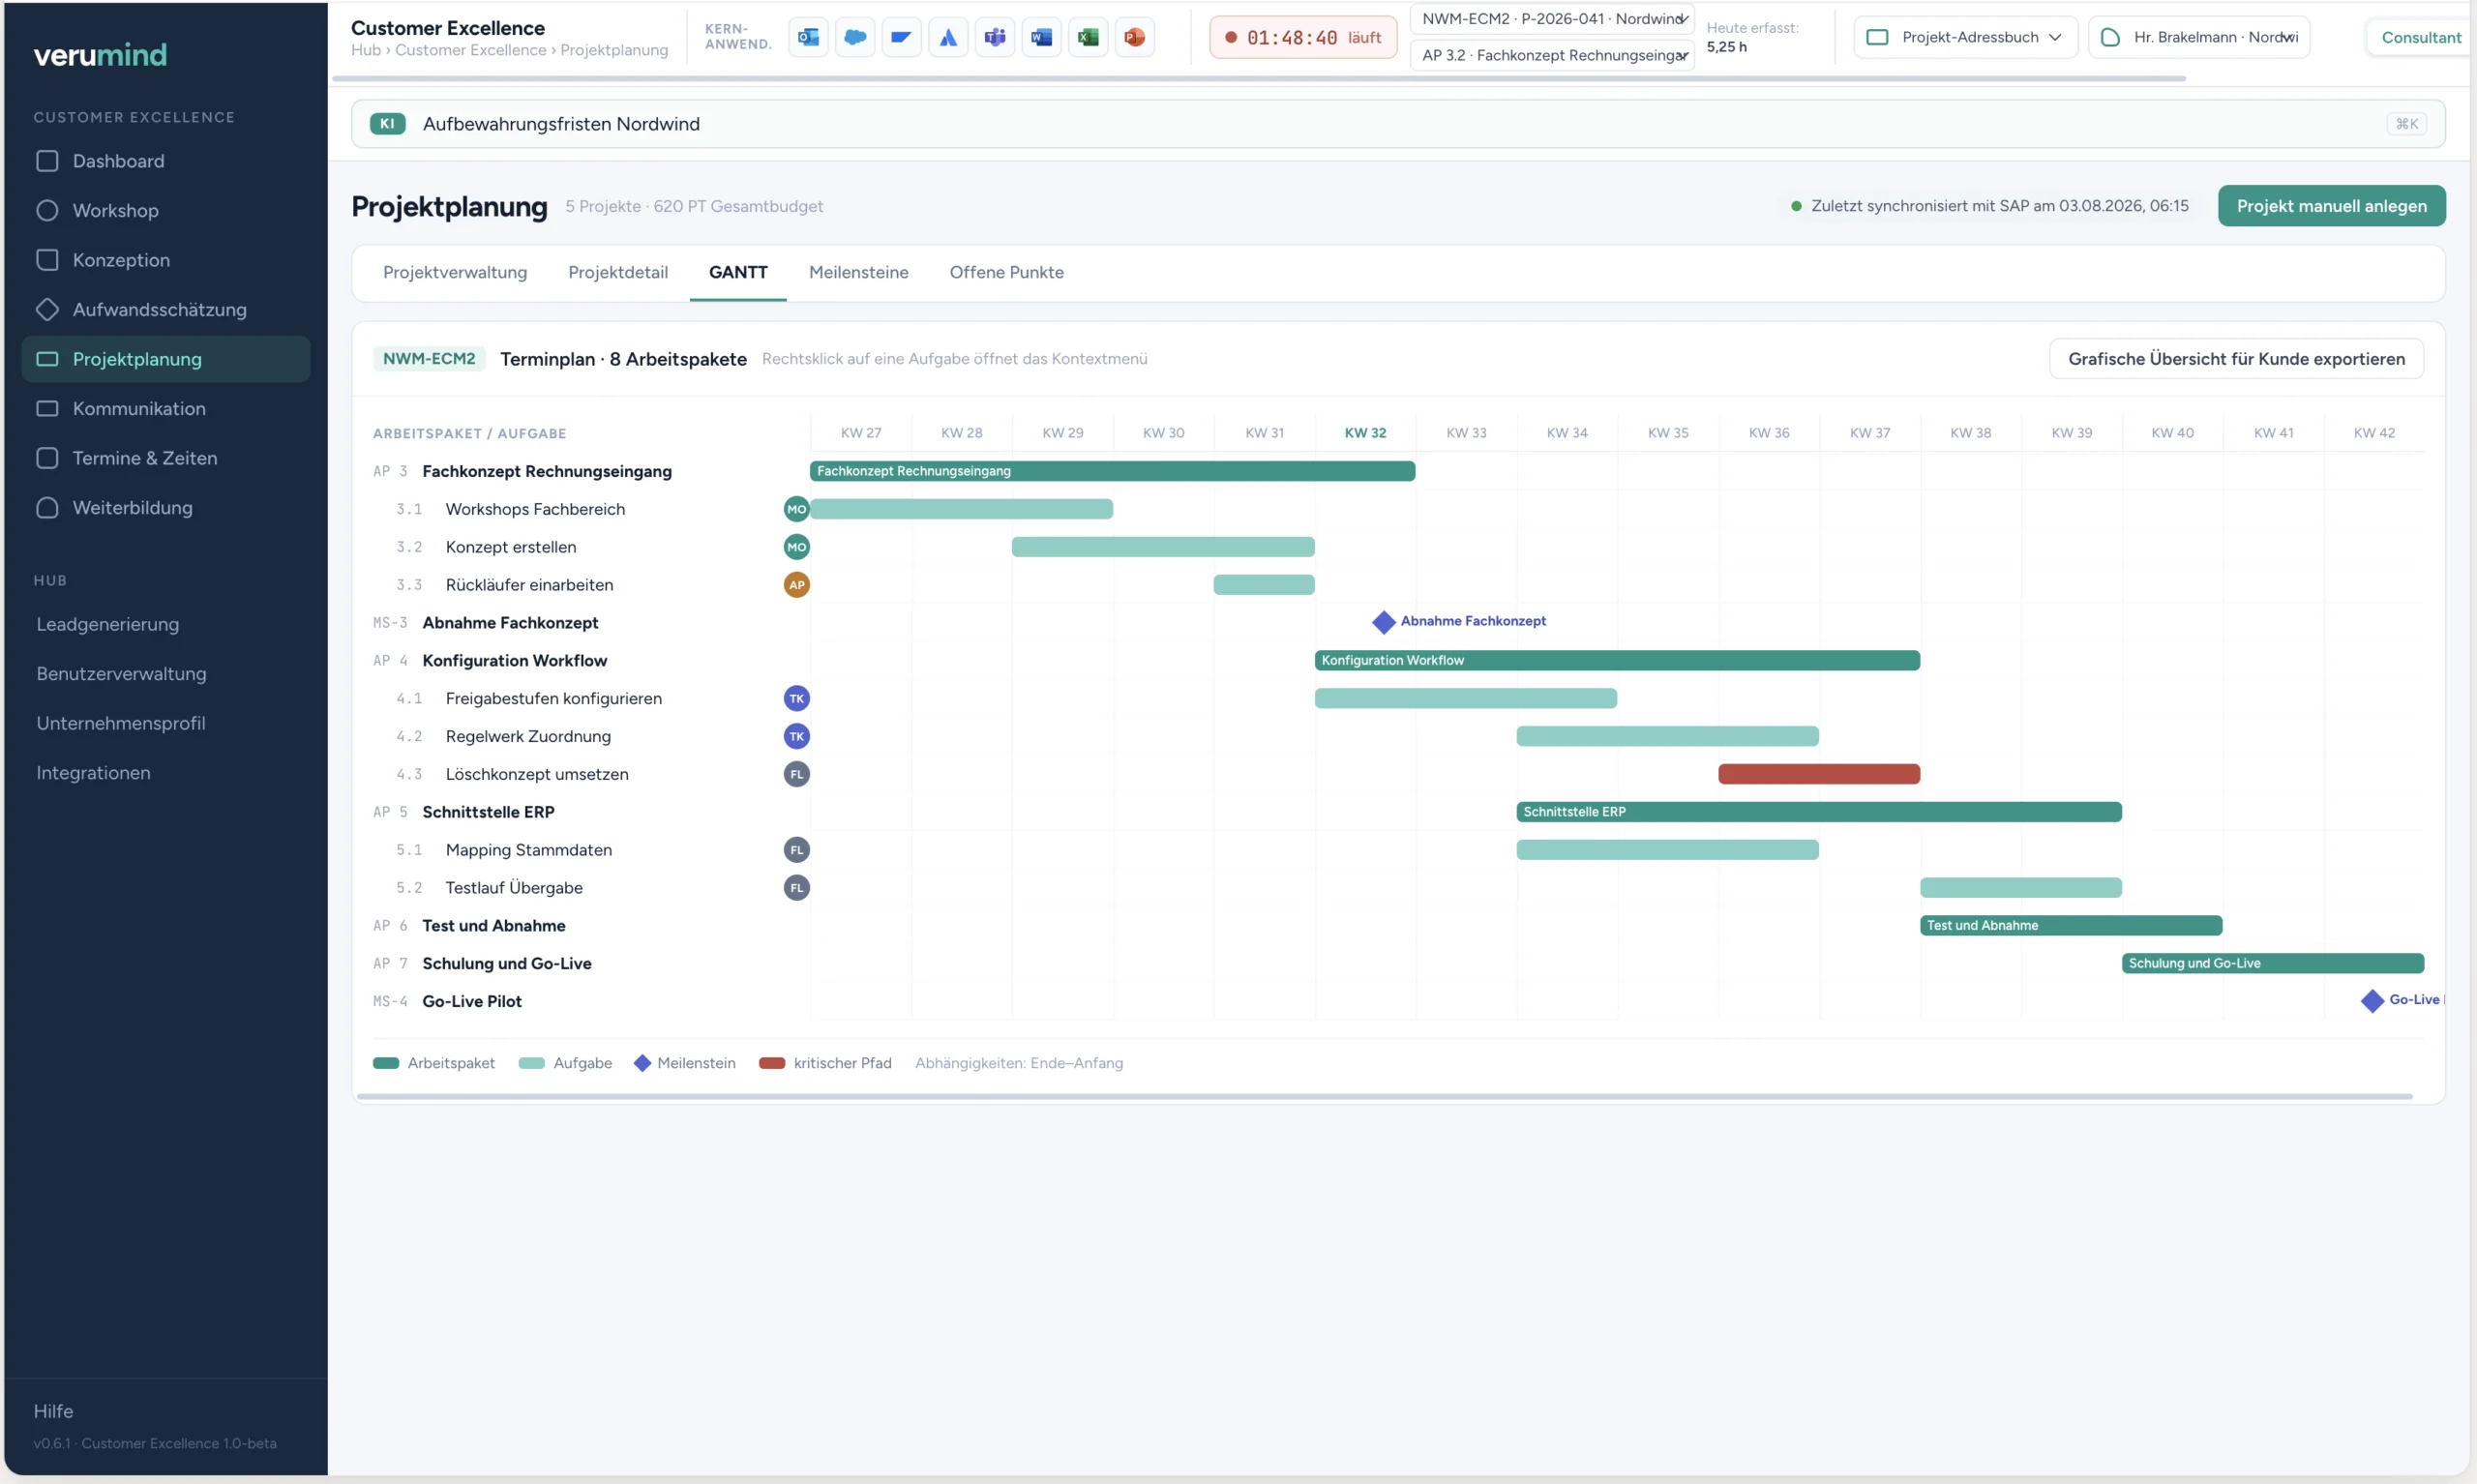Click the KW 32 column header
Screen dimensions: 2477x1484
(x=1365, y=433)
